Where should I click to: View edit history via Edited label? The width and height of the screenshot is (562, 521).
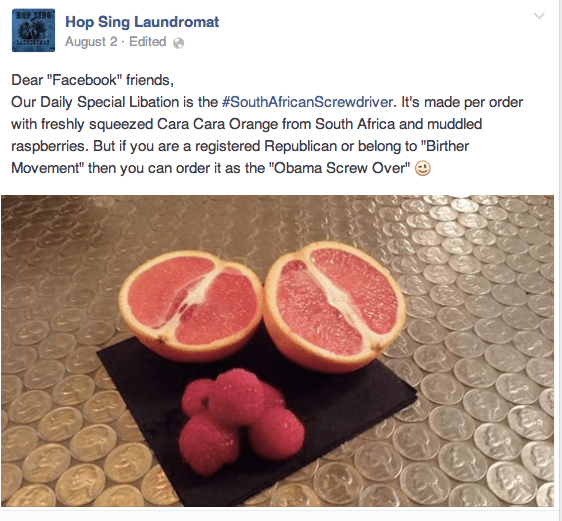pos(147,42)
